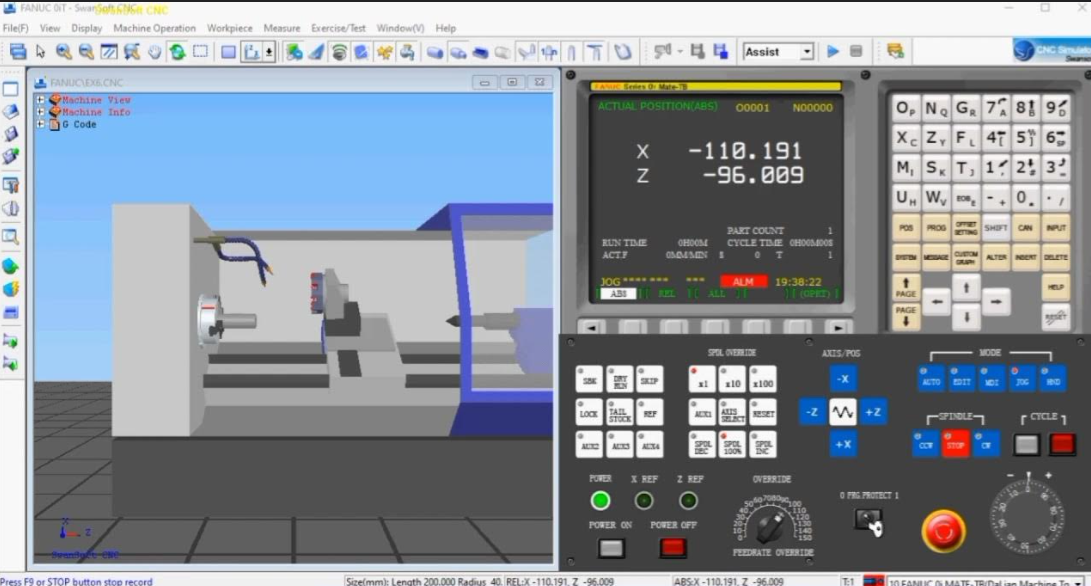Click the rapid traverse wave button
Viewport: 1091px width, 586px height.
[843, 412]
